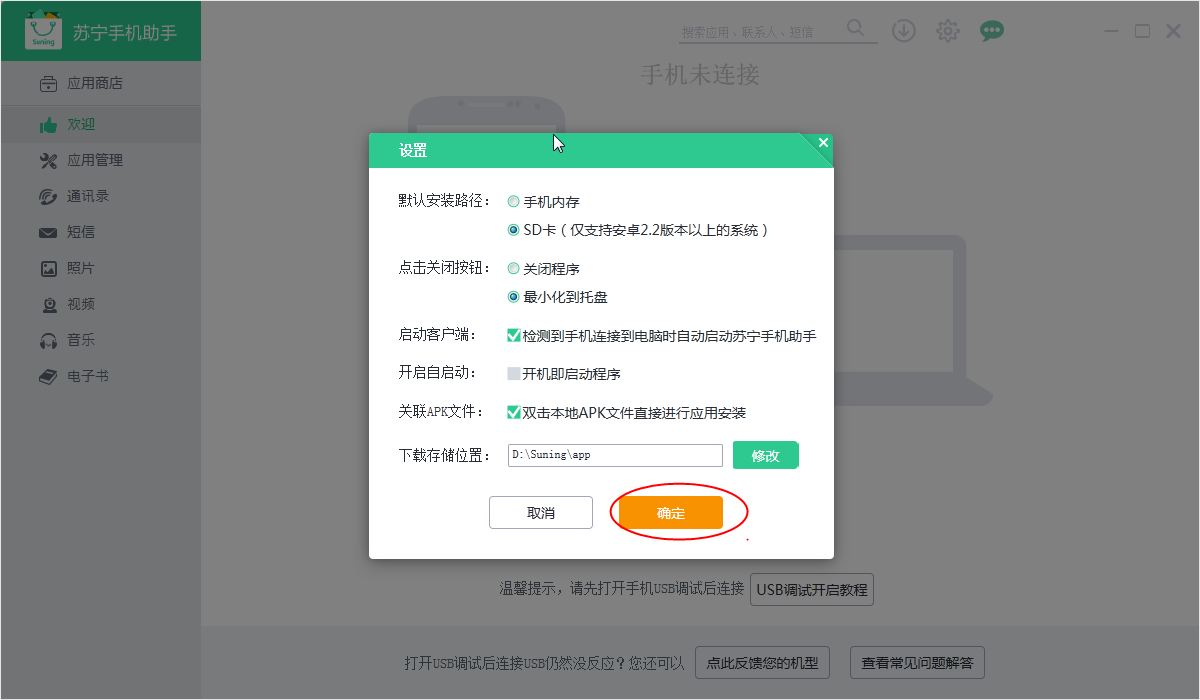1200x700 pixels.
Task: Open the 视频 webcam icon
Action: tap(48, 304)
